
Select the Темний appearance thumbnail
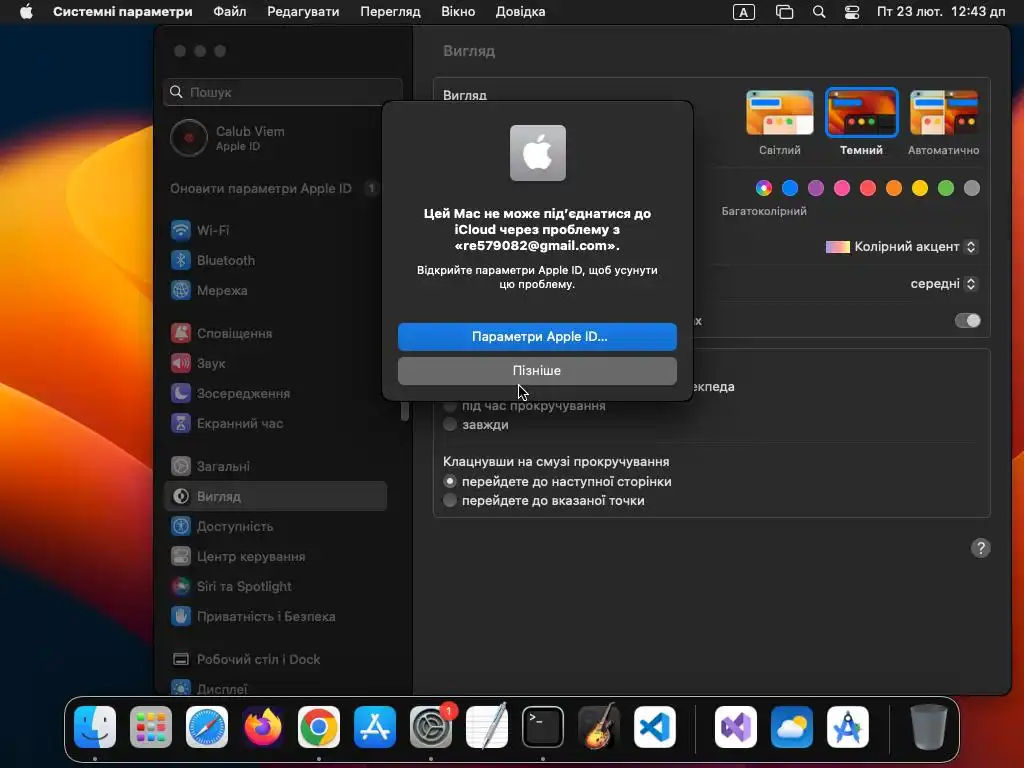861,112
